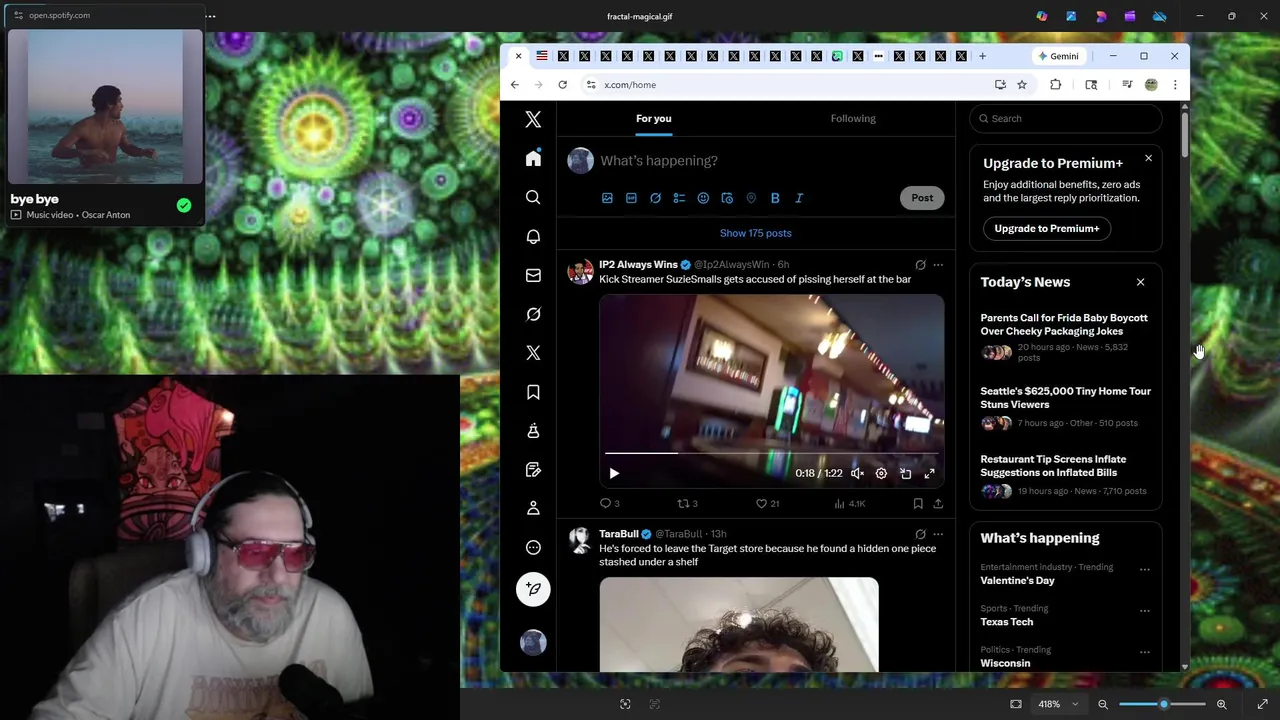
Task: Open the zoom percentage dropdown showing 418%
Action: coord(1058,704)
